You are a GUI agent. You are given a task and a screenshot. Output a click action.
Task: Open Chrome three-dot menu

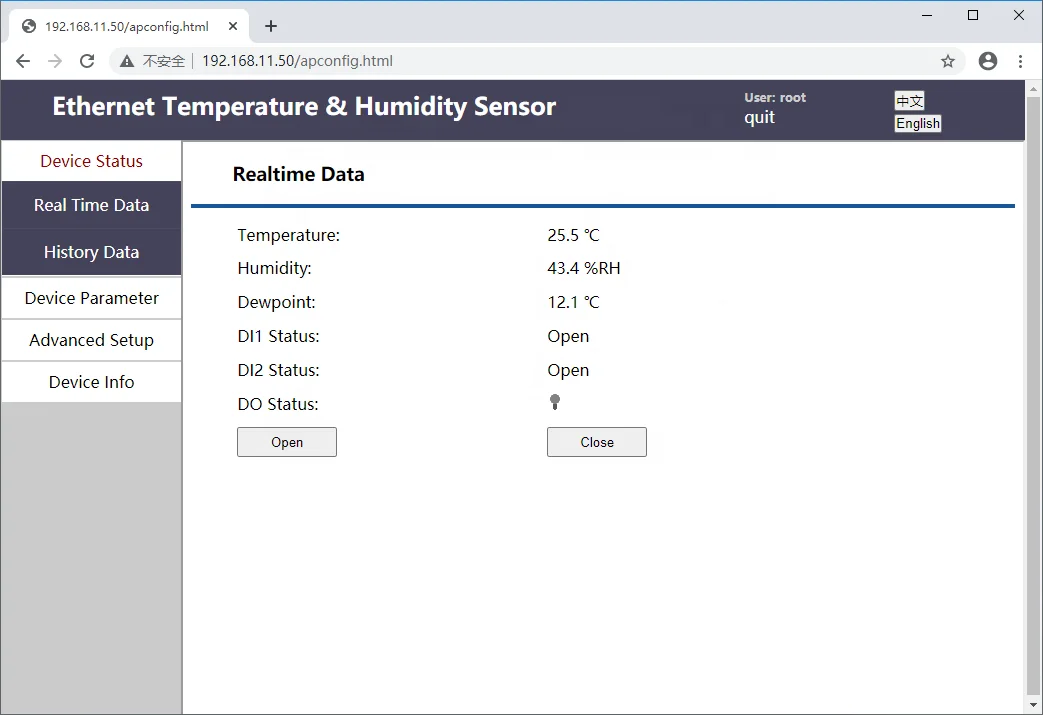click(x=1020, y=61)
